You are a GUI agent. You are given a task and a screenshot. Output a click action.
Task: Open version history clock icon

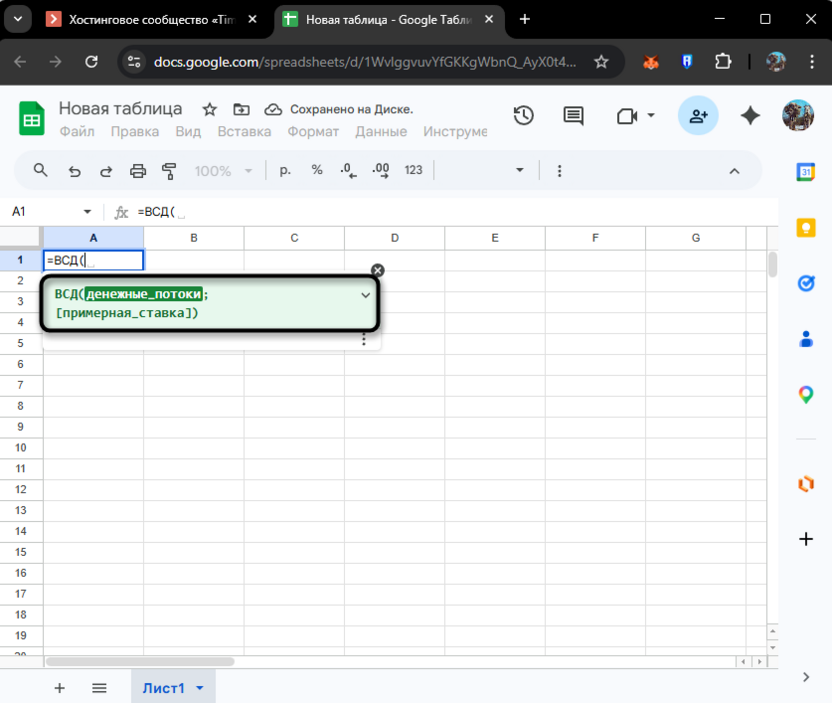(x=523, y=116)
